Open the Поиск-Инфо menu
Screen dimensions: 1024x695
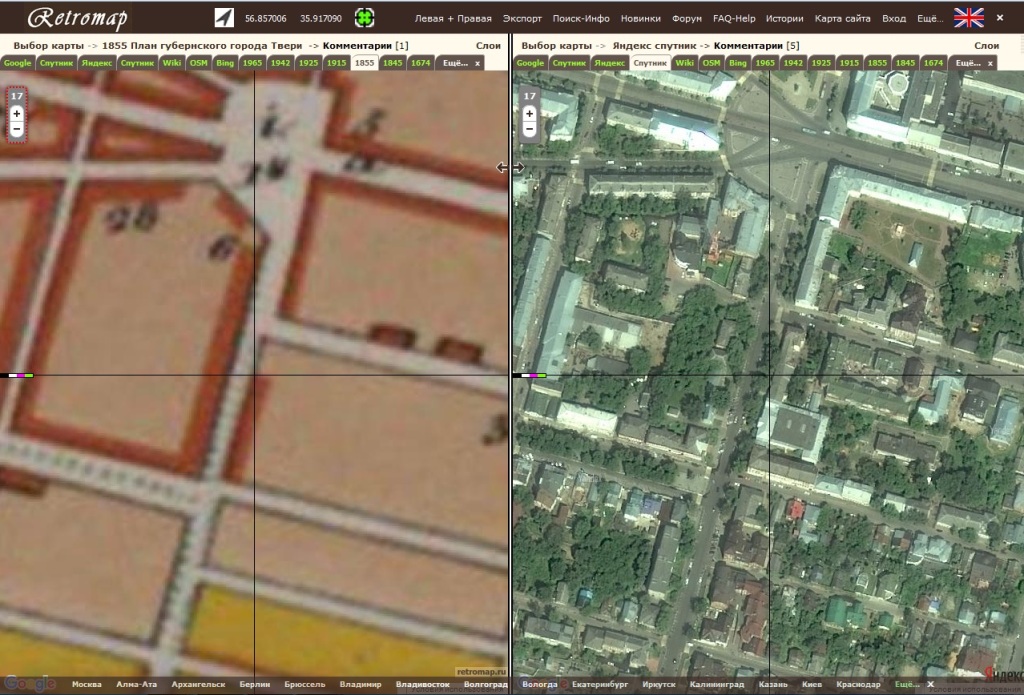coord(581,18)
